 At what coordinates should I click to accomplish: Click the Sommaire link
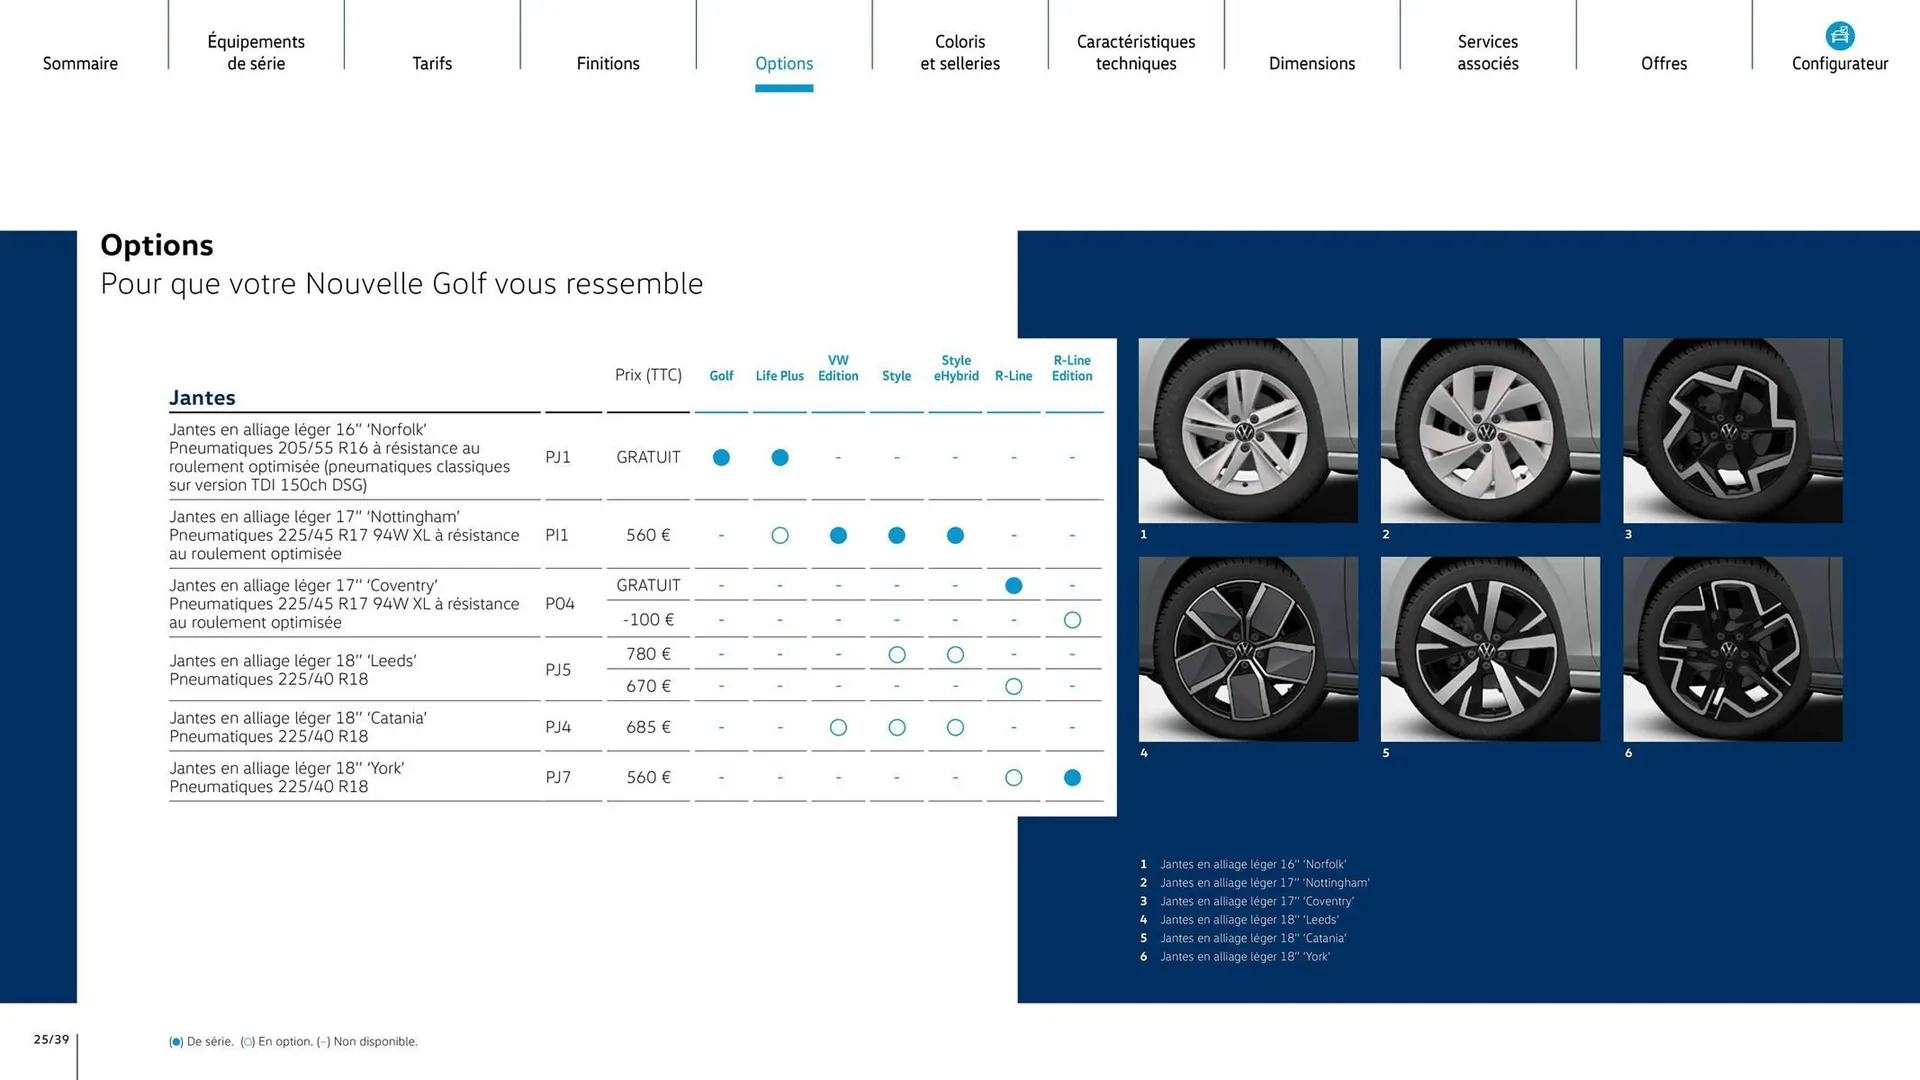tap(80, 63)
